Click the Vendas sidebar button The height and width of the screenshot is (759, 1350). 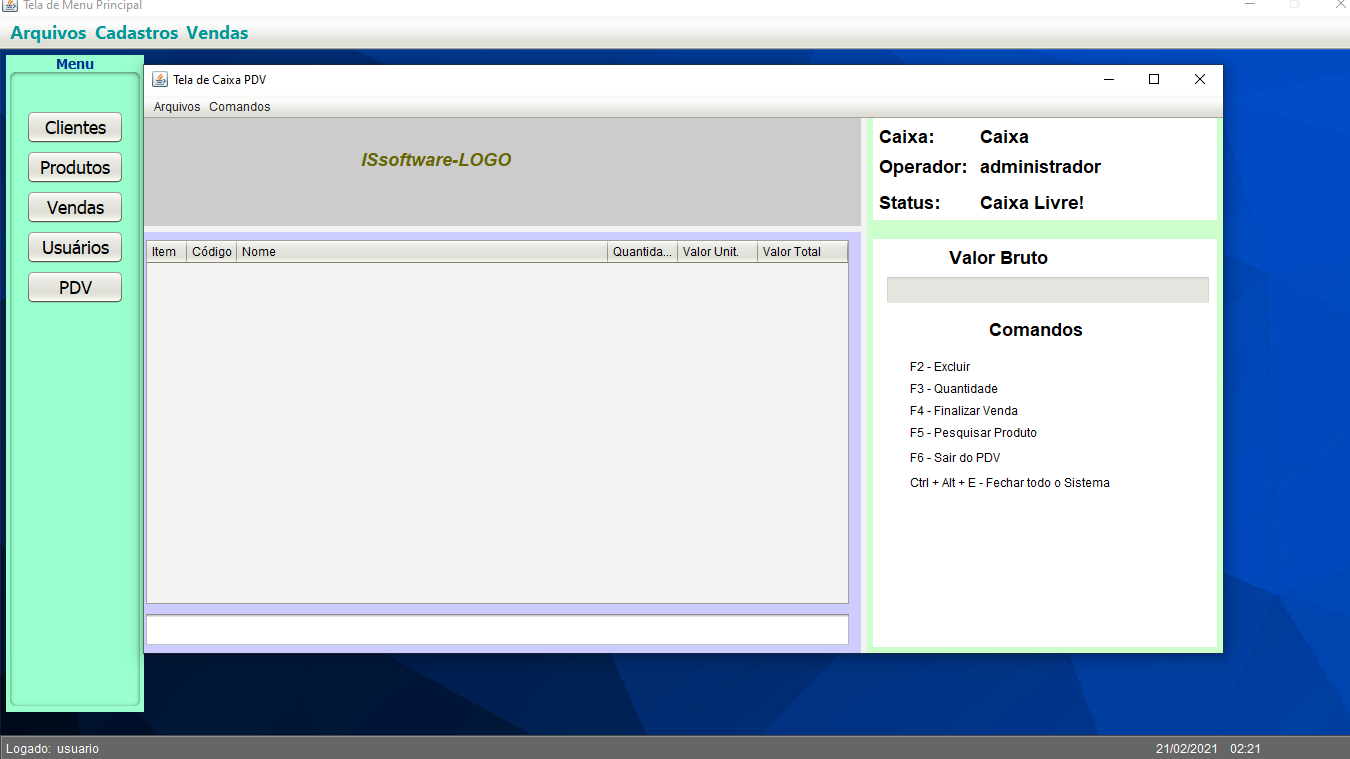pyautogui.click(x=75, y=207)
